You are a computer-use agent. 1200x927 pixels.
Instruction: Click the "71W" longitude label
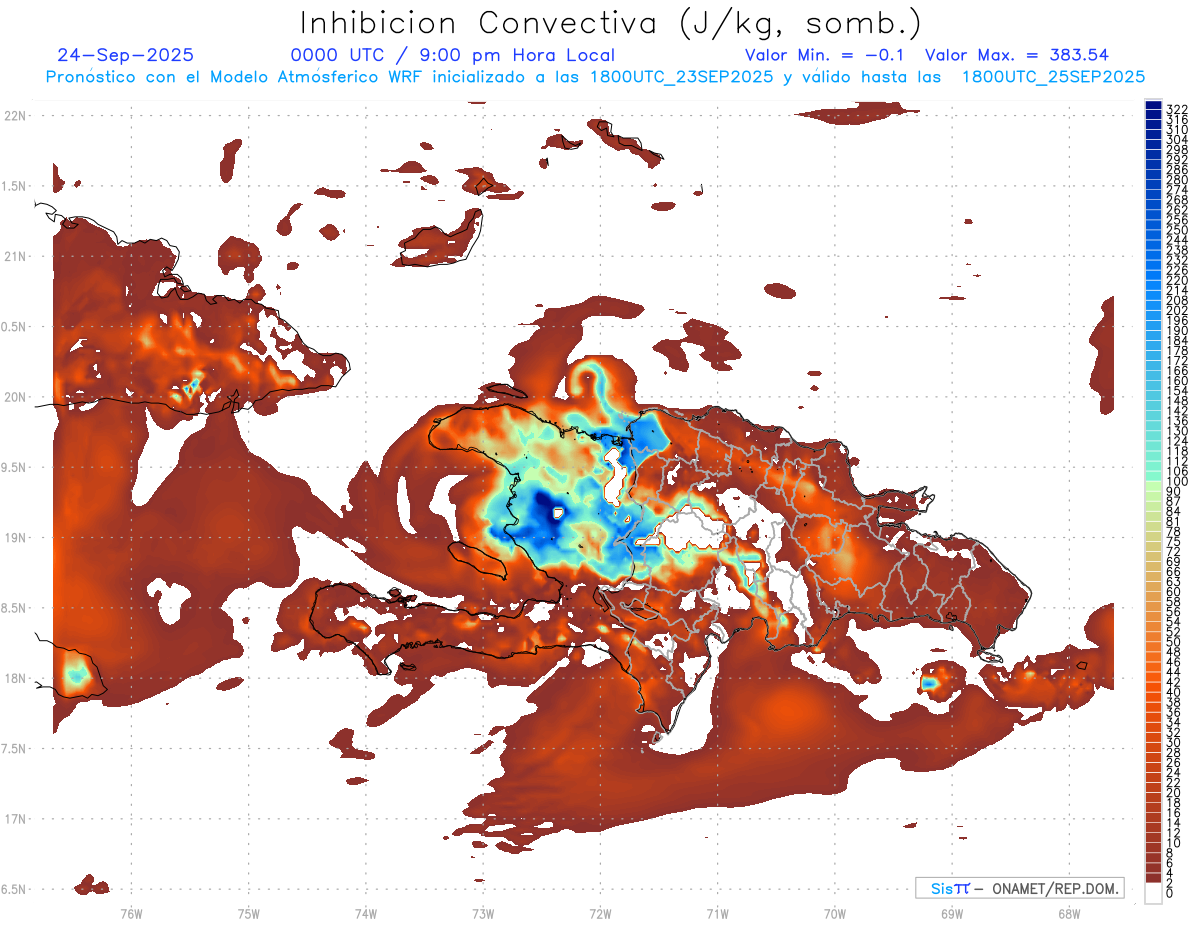click(x=717, y=914)
